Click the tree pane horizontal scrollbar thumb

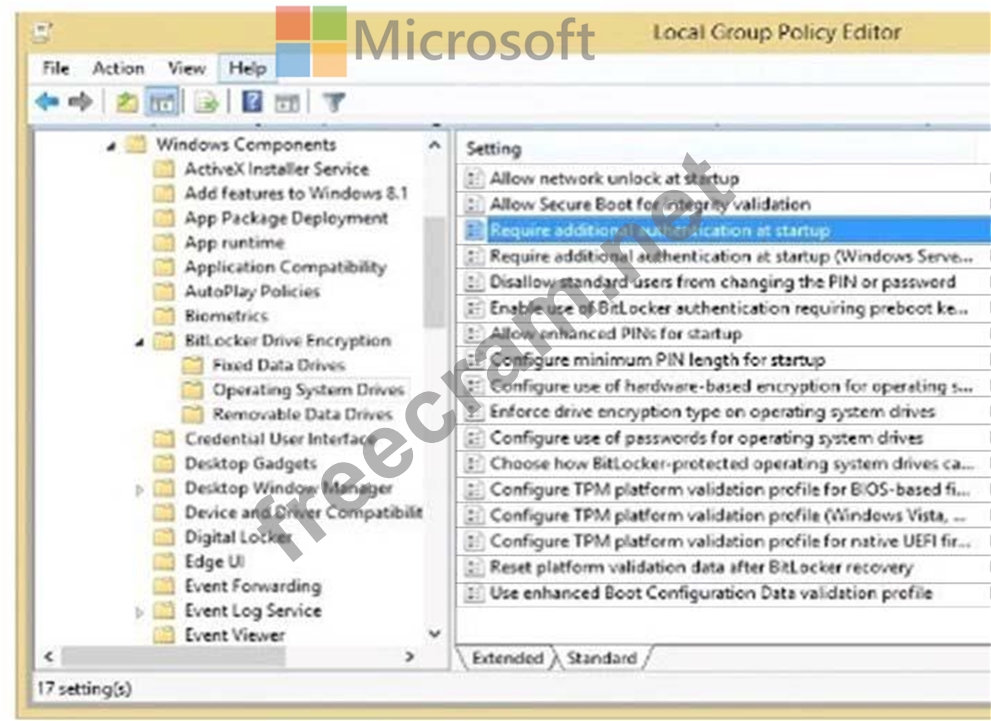[x=173, y=657]
